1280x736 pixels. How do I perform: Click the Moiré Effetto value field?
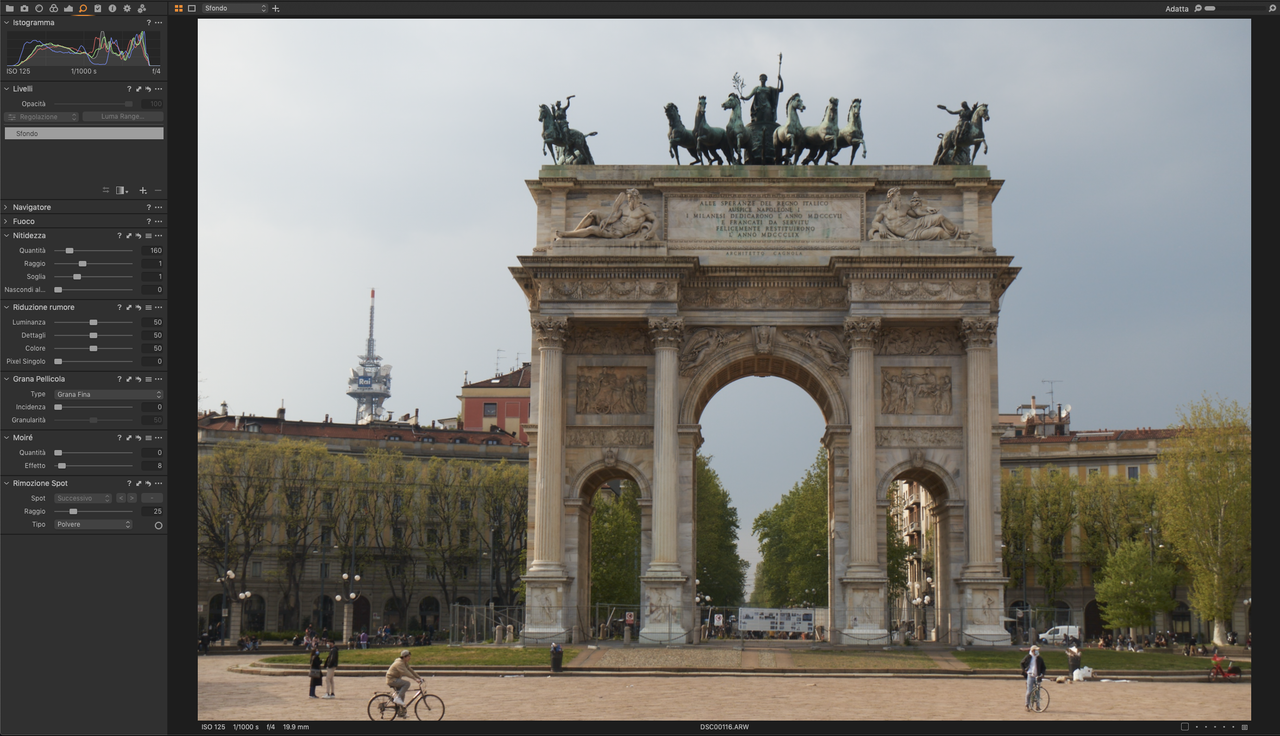(x=152, y=466)
